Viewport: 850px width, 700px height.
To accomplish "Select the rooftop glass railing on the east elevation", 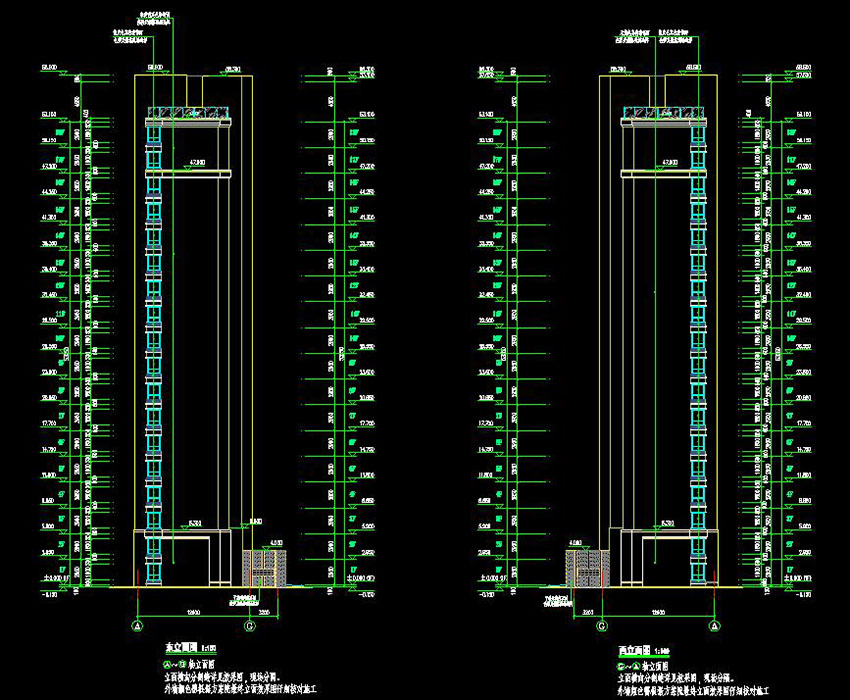I will [188, 113].
